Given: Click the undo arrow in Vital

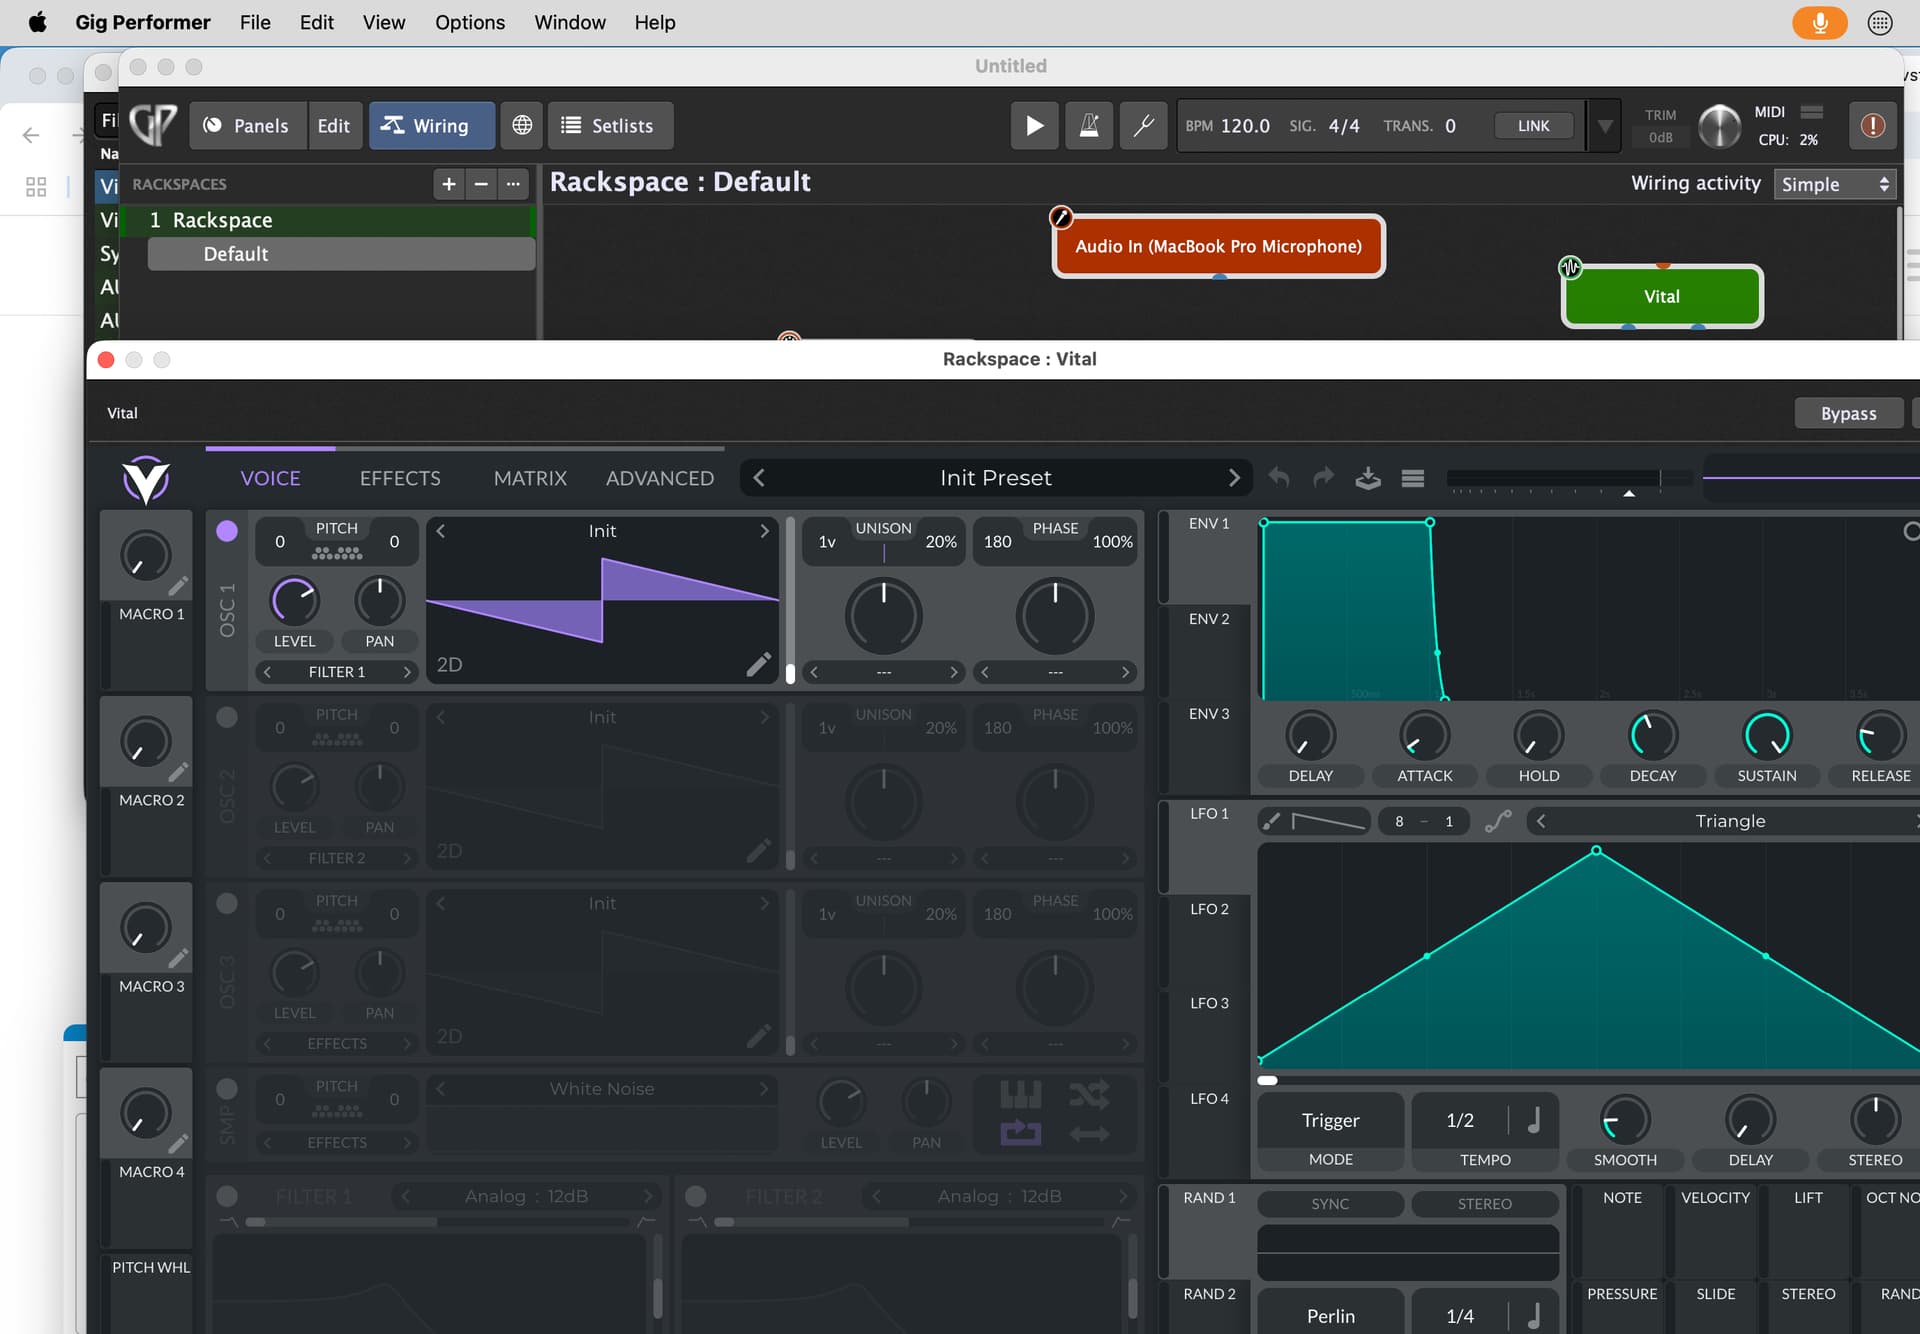Looking at the screenshot, I should coord(1279,478).
